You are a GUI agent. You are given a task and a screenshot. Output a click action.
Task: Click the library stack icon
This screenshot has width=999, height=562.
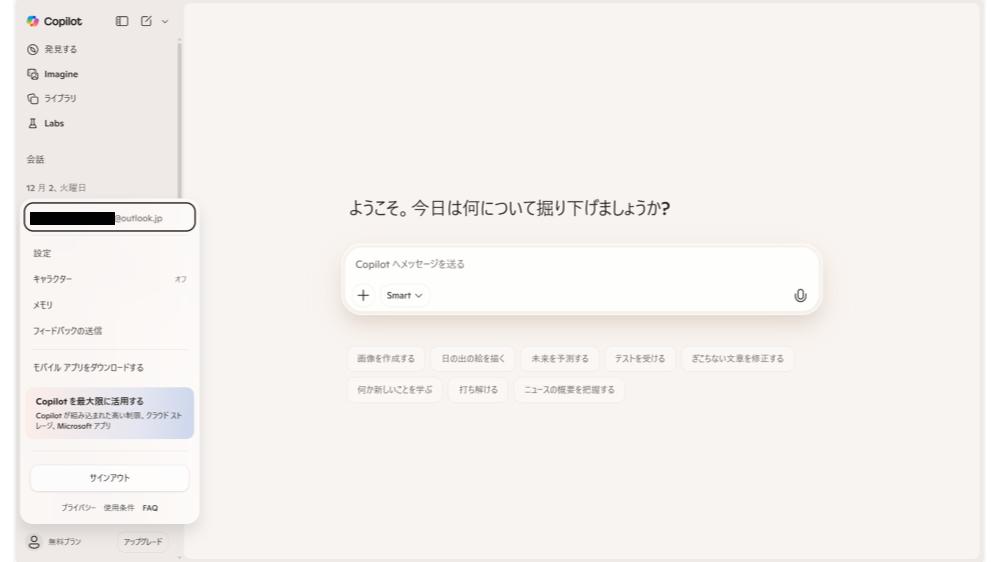click(32, 98)
